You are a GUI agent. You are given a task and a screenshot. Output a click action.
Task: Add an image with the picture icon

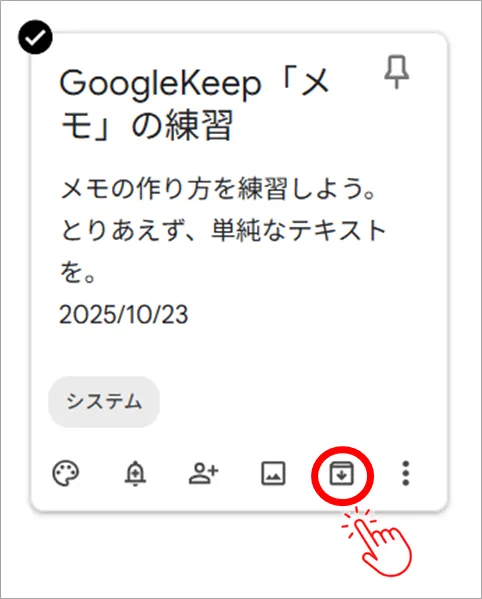(x=273, y=474)
